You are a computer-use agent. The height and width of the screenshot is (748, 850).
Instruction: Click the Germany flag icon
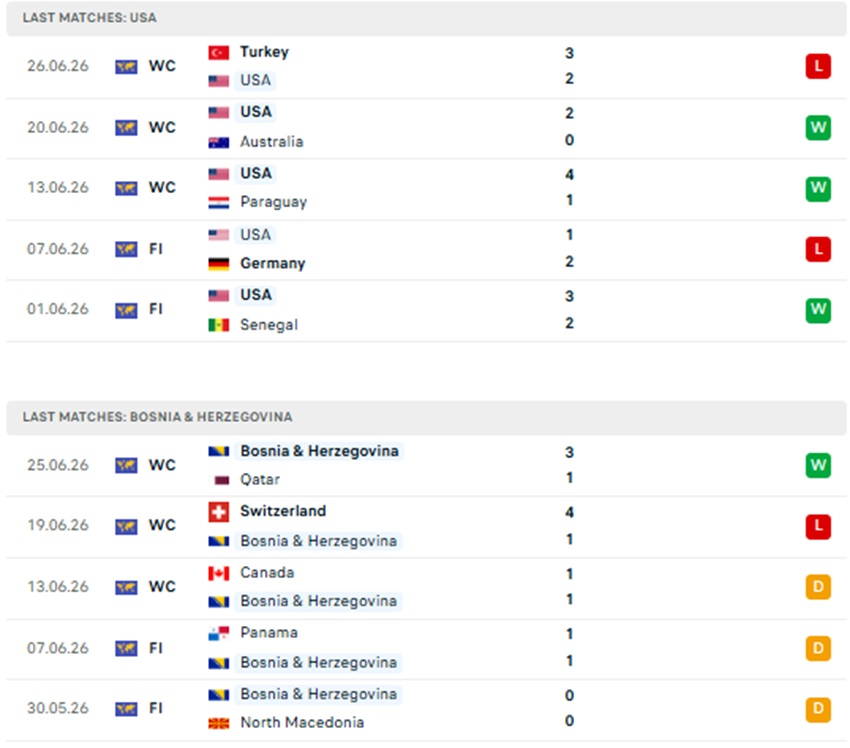point(218,264)
